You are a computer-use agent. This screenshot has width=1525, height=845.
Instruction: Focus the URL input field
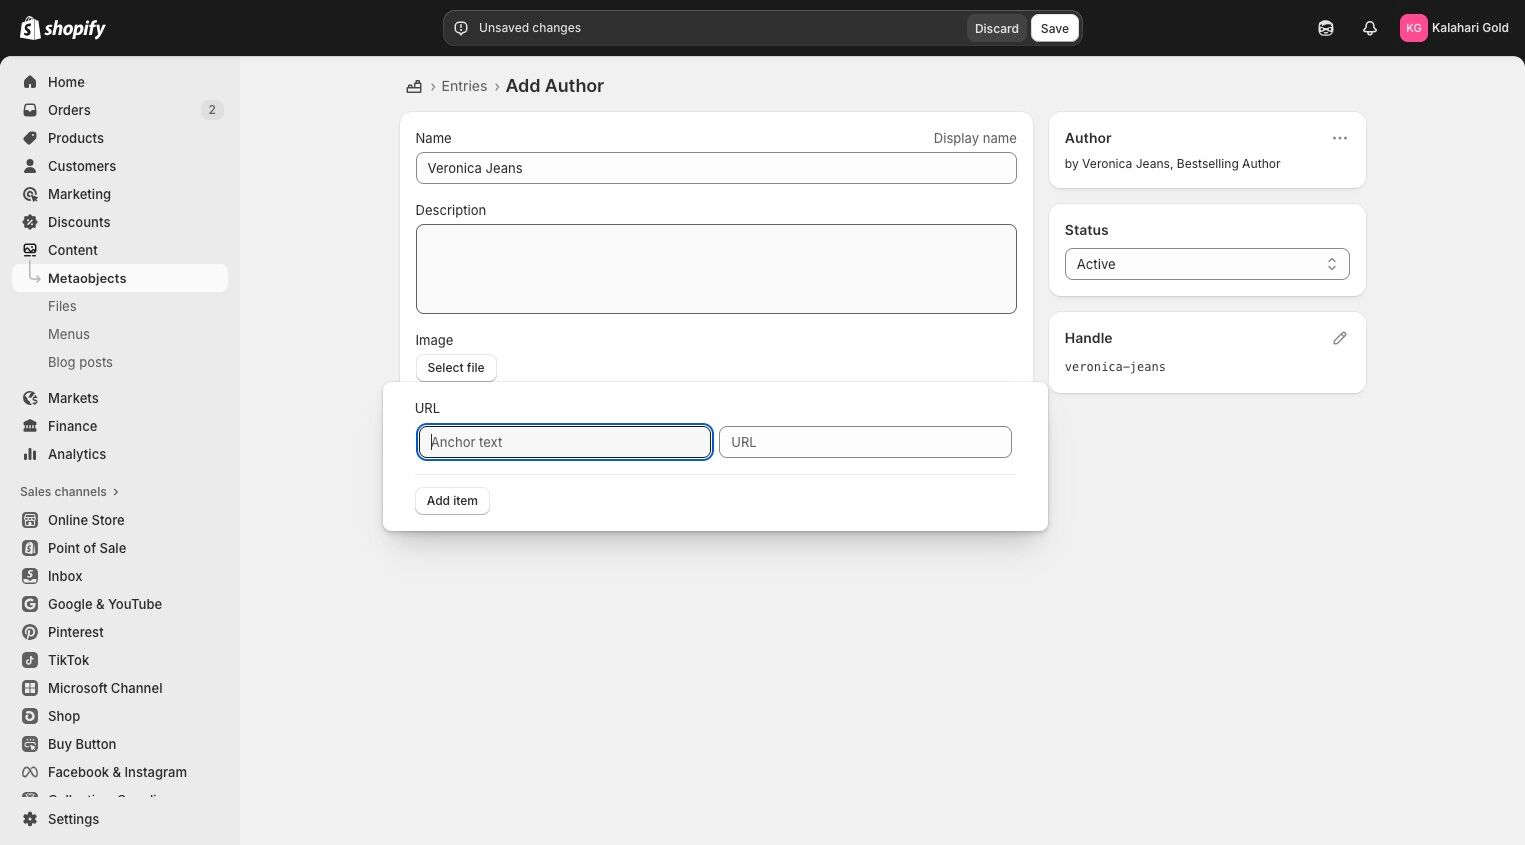[x=865, y=442]
